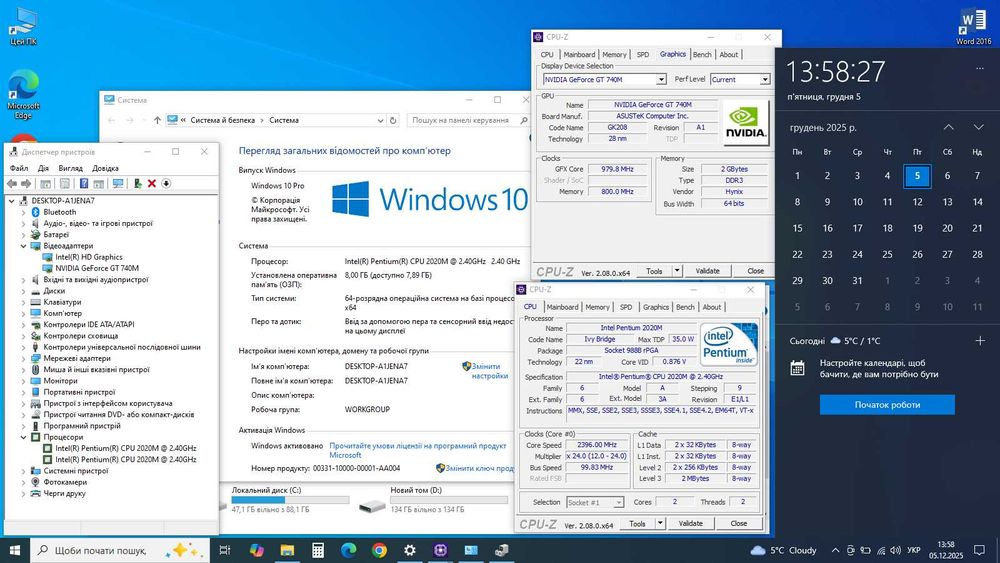Switch to Bench tab in lower CPU-Z

point(685,307)
